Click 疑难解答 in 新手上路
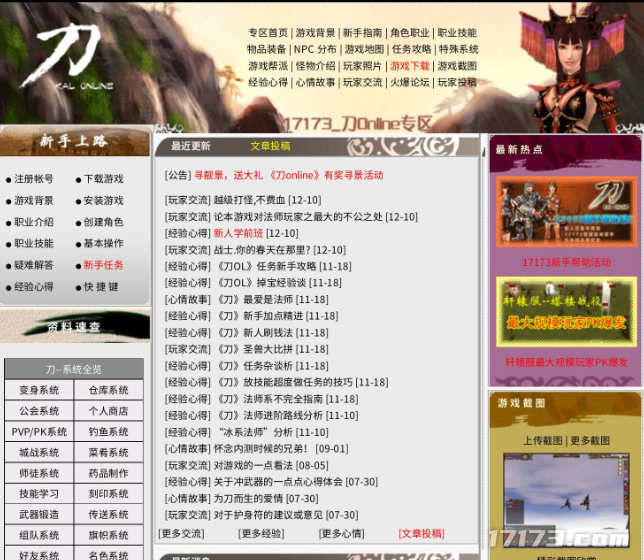The height and width of the screenshot is (560, 644). 34,265
